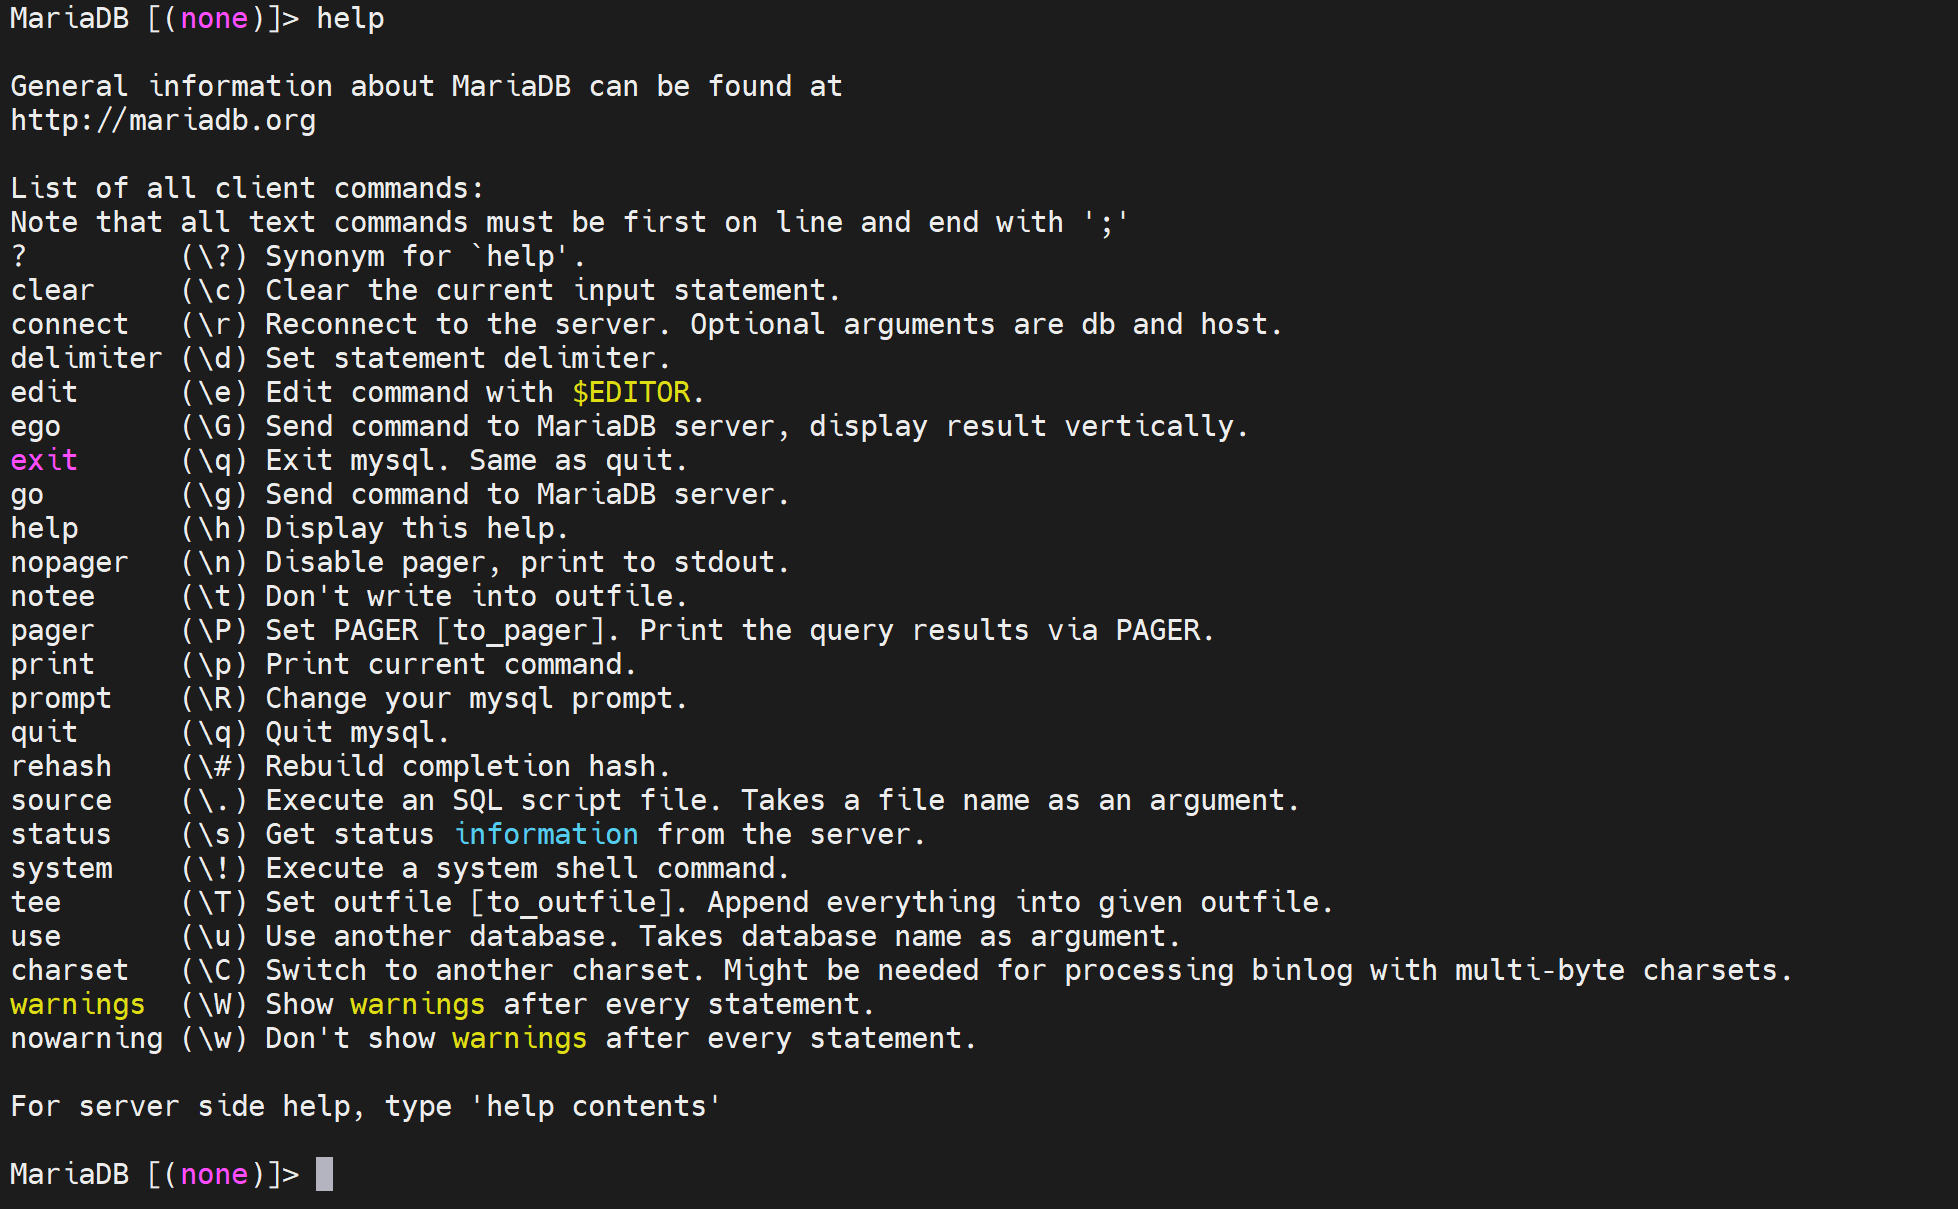This screenshot has height=1209, width=1958.
Task: Click the yellow $EDITOR text
Action: 631,393
